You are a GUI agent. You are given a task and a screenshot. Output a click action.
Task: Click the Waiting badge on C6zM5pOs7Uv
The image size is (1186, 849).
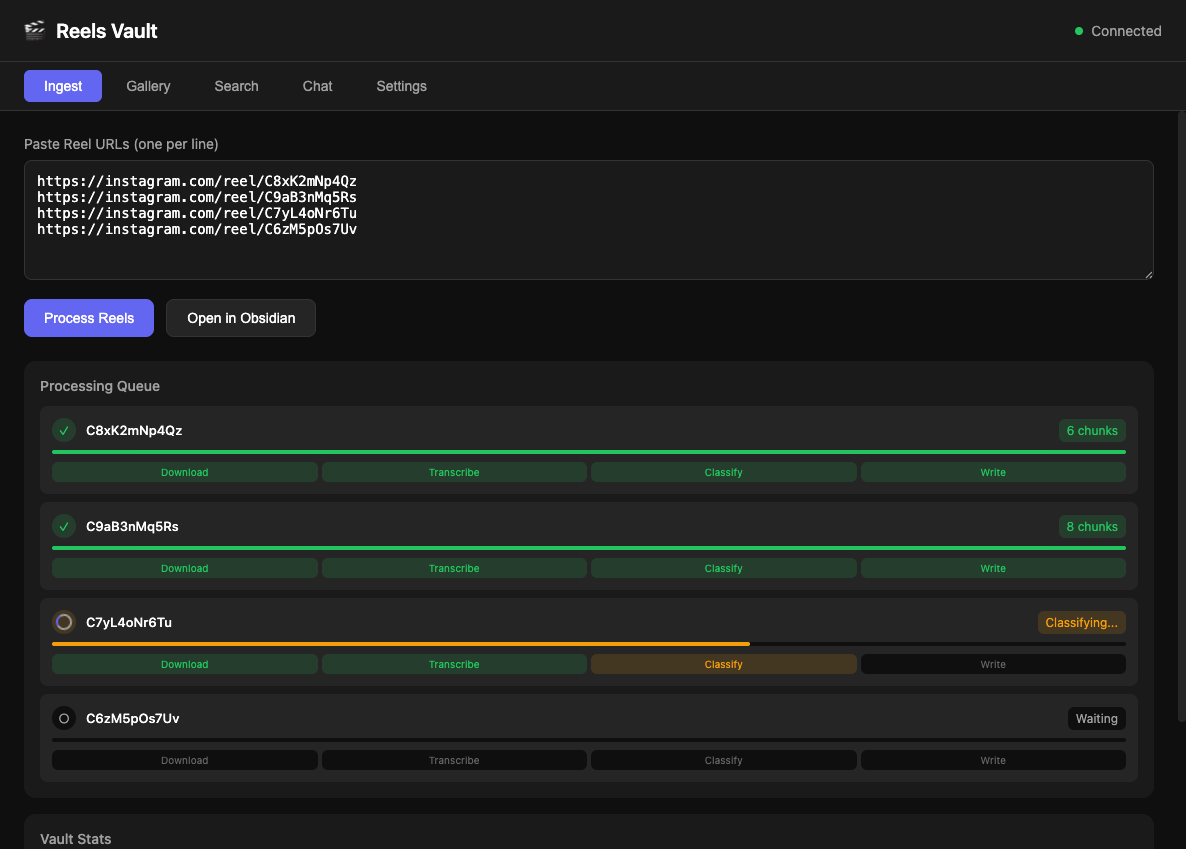1096,718
